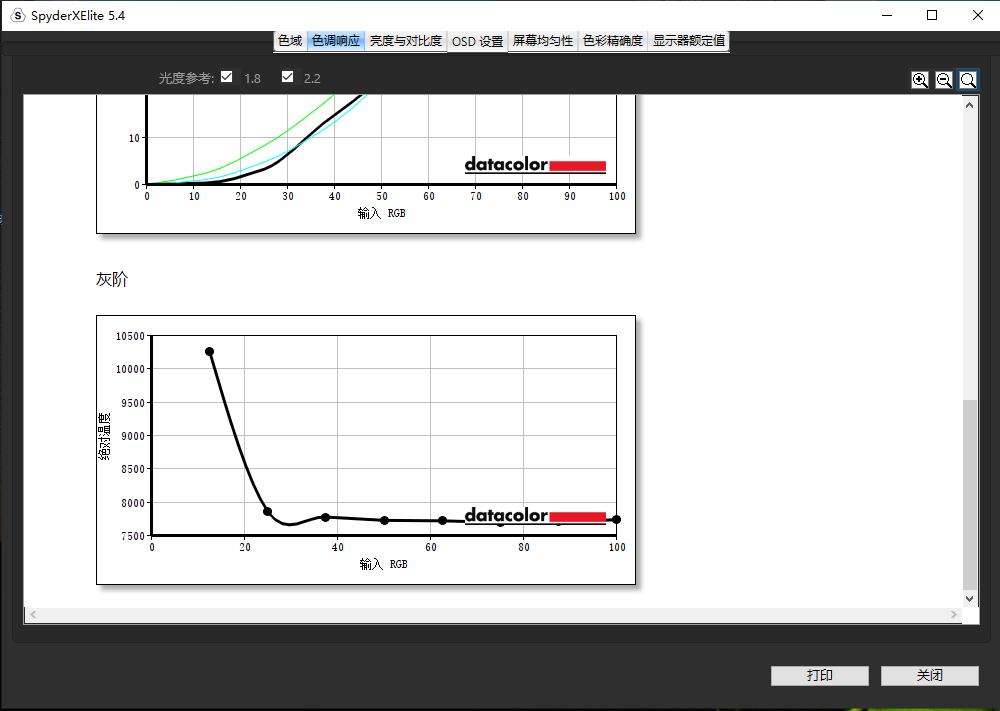Switch to the 色域 tab

click(290, 41)
